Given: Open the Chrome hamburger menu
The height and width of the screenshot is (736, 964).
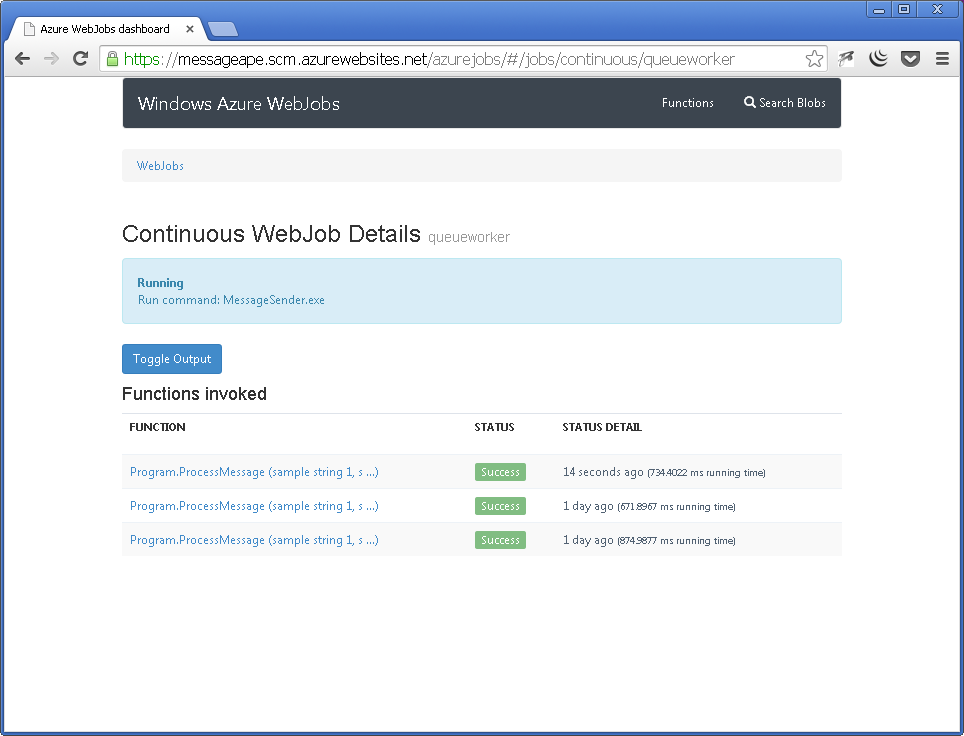Looking at the screenshot, I should tap(942, 59).
